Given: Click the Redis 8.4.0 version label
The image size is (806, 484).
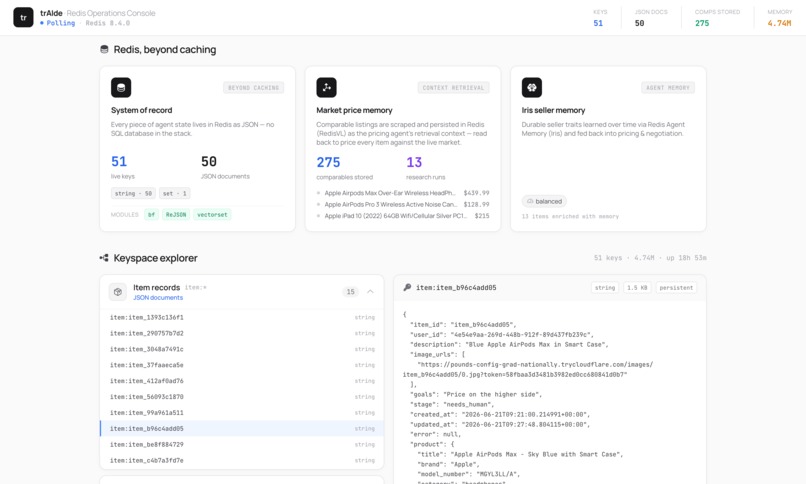Looking at the screenshot, I should (x=107, y=23).
